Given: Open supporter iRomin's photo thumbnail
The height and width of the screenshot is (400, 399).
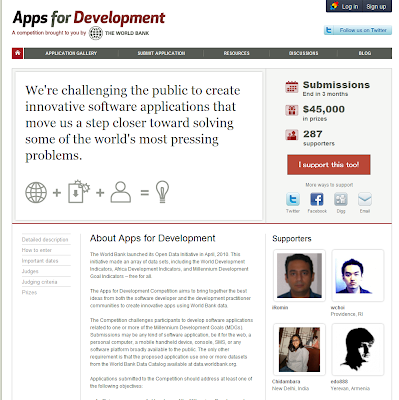Looking at the screenshot, I should (299, 275).
